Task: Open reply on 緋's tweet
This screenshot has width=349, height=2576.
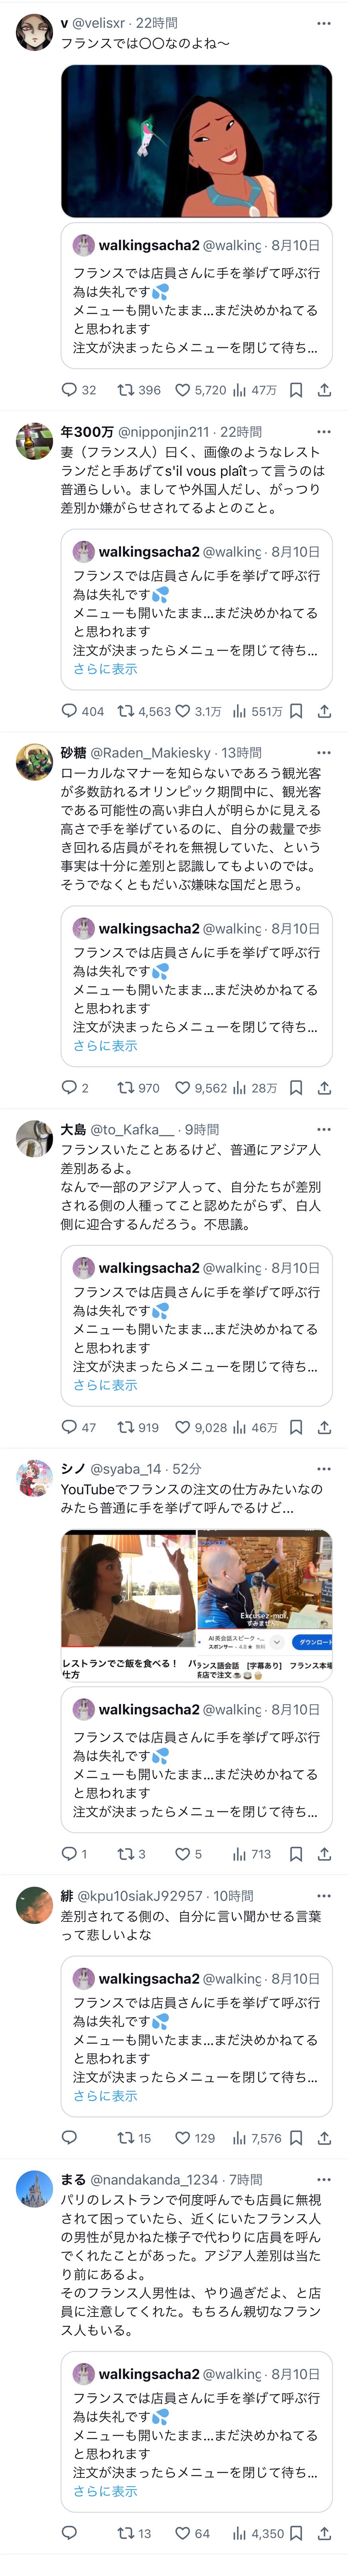Action: pos(69,2137)
